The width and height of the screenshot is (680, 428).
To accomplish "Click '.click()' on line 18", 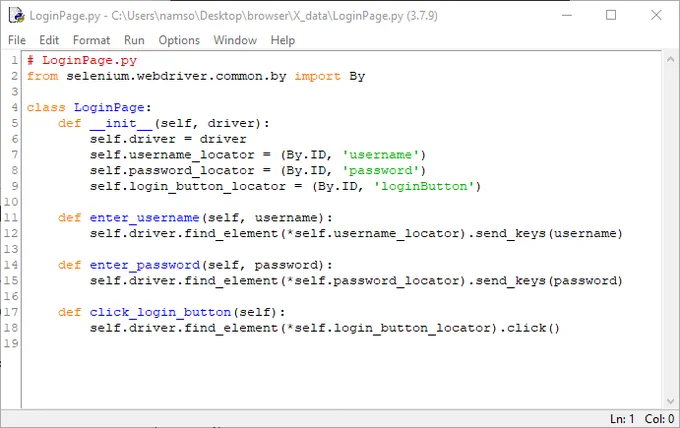I will pyautogui.click(x=530, y=328).
